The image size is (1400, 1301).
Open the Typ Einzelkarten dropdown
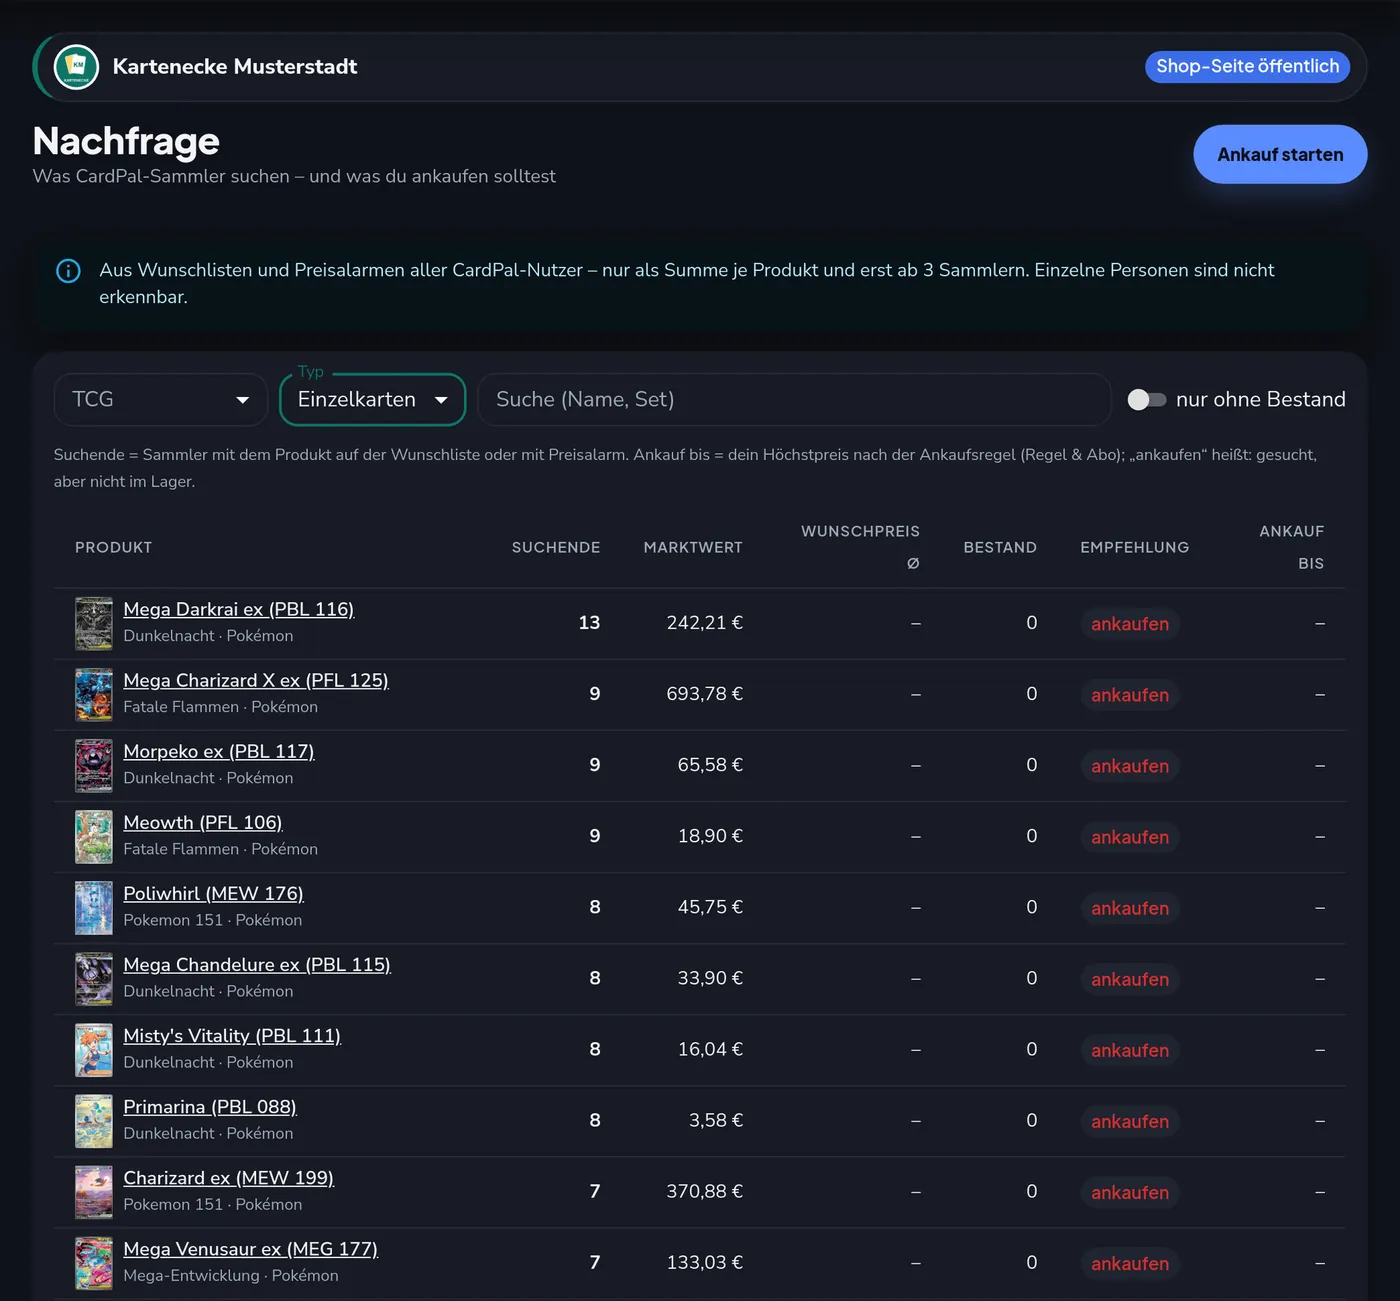(x=372, y=400)
